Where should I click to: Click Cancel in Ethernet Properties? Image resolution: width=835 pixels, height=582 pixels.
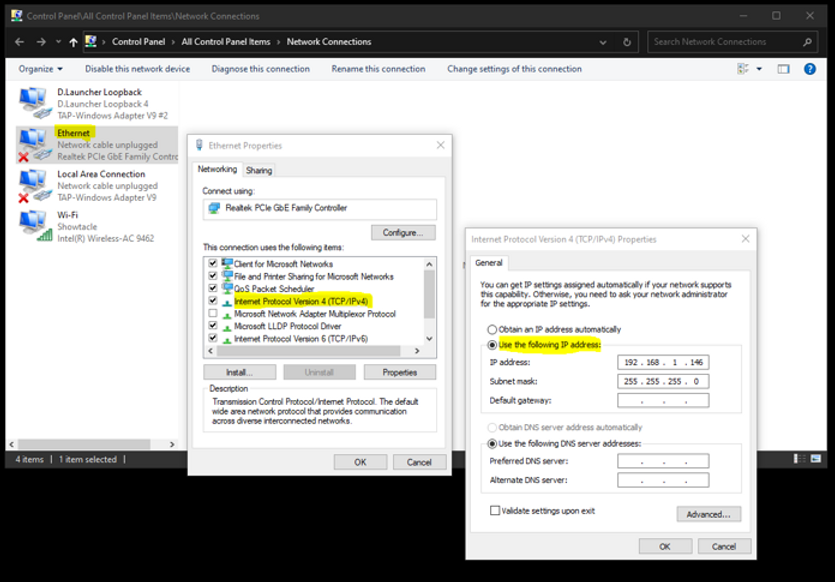pyautogui.click(x=419, y=462)
